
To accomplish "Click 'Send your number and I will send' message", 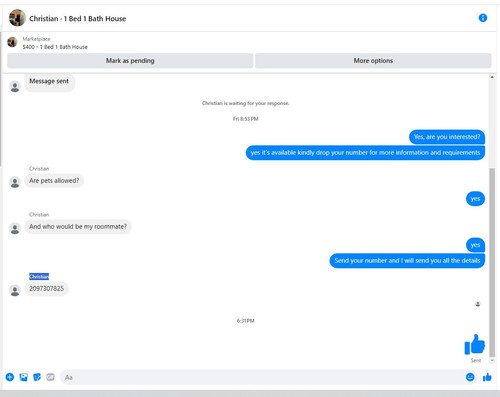I will pyautogui.click(x=407, y=261).
